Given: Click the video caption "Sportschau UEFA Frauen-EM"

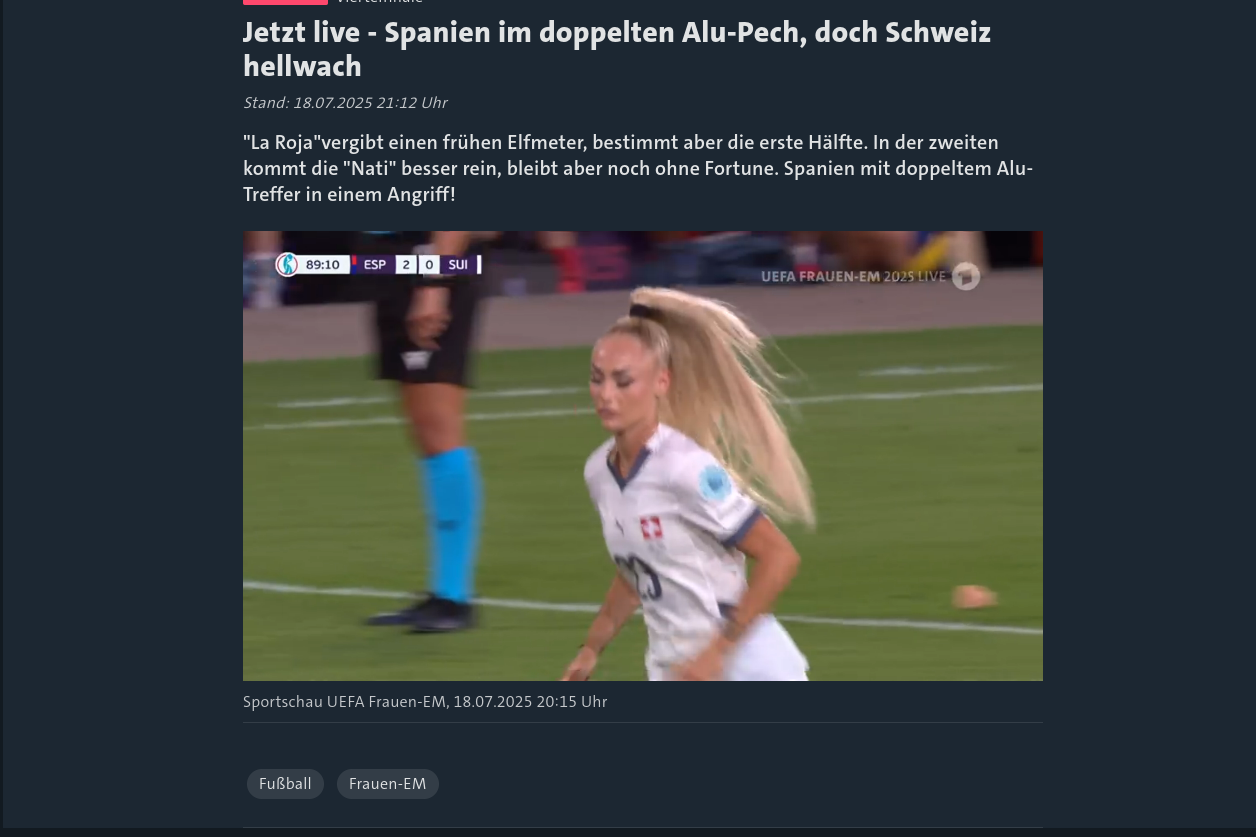Looking at the screenshot, I should (344, 702).
